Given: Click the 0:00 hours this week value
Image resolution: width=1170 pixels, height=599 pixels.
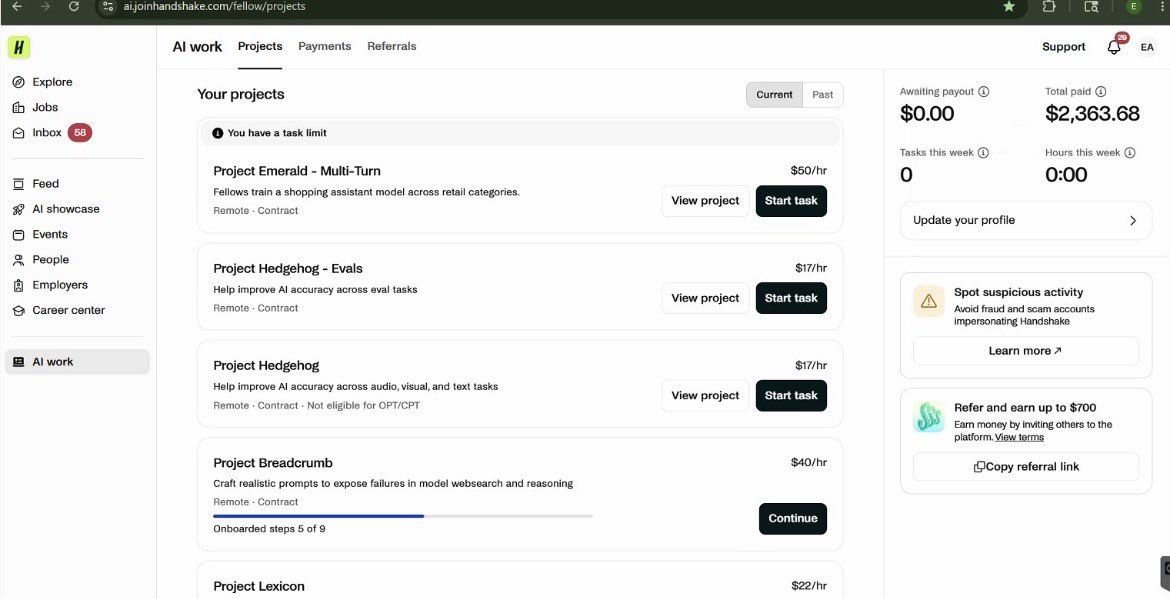Looking at the screenshot, I should click(x=1066, y=175).
